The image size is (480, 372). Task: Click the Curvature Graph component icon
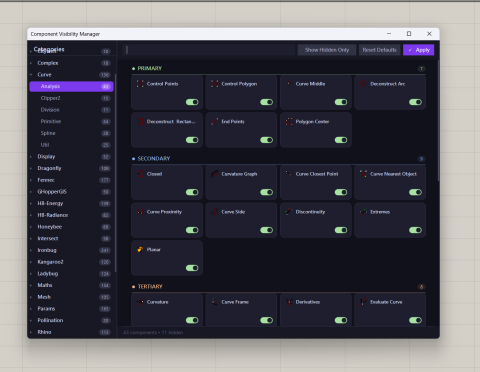[x=215, y=174]
